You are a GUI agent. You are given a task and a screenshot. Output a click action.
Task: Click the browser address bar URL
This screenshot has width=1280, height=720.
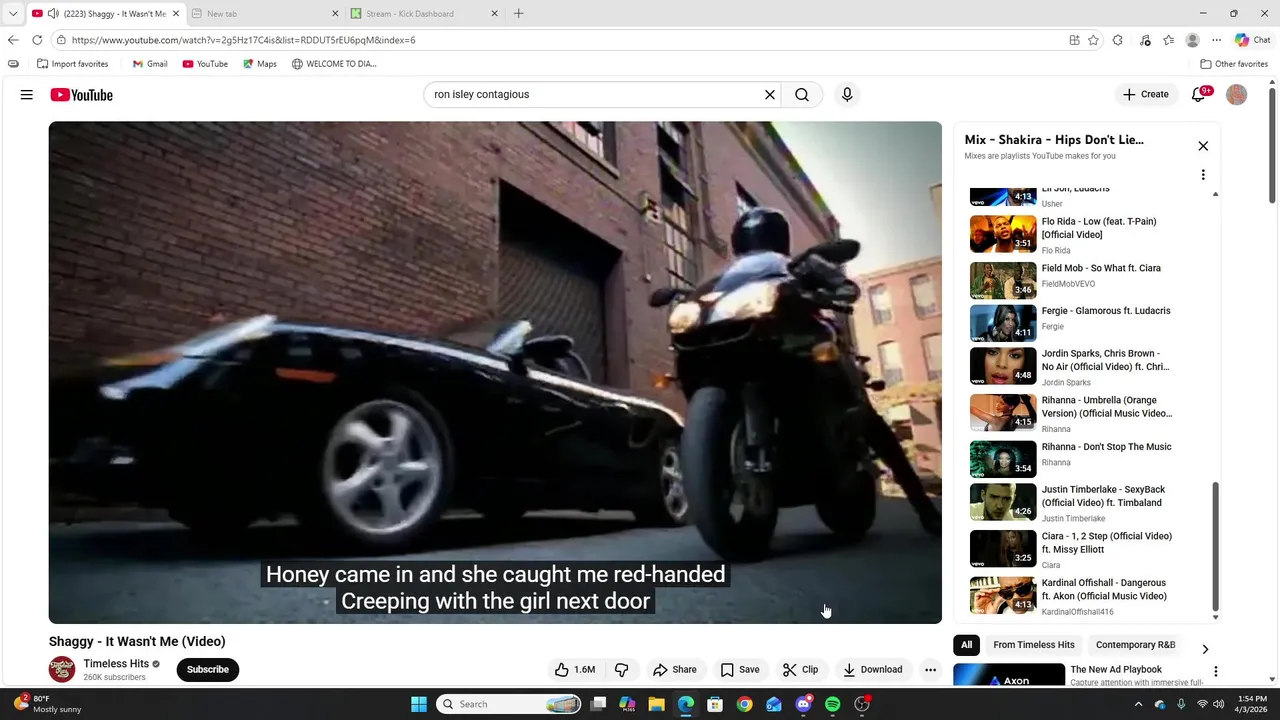click(x=243, y=40)
